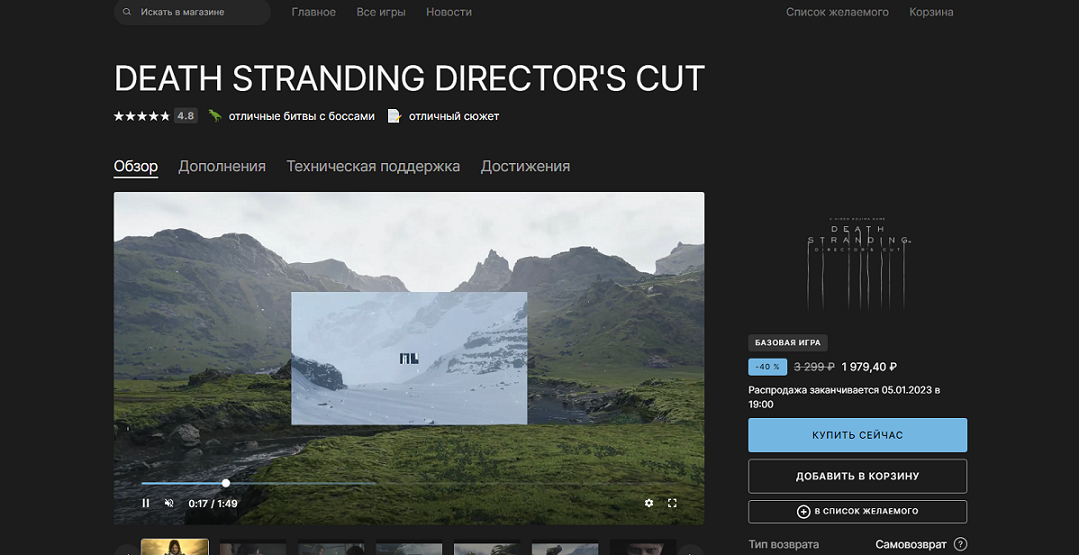Click the 4.8 rating badge

[x=186, y=116]
